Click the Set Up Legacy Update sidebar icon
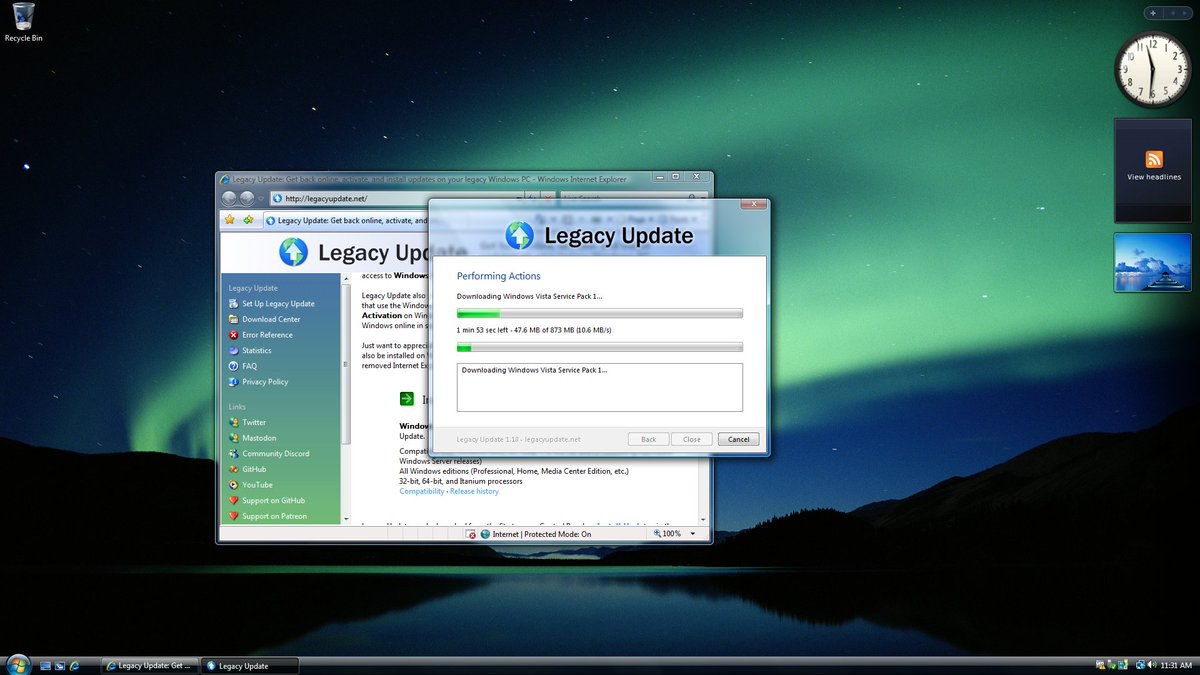 [x=234, y=303]
